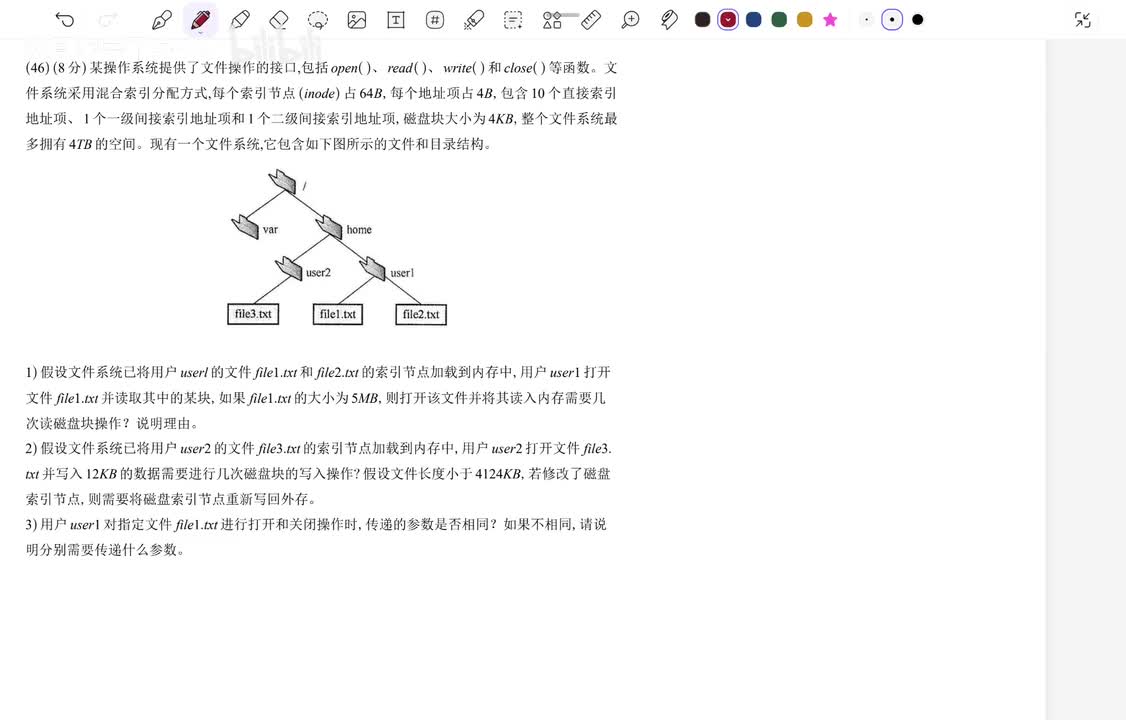Click the '(46) (8 分)' question number text
Viewport: 1126px width, 720px height.
pos(55,68)
